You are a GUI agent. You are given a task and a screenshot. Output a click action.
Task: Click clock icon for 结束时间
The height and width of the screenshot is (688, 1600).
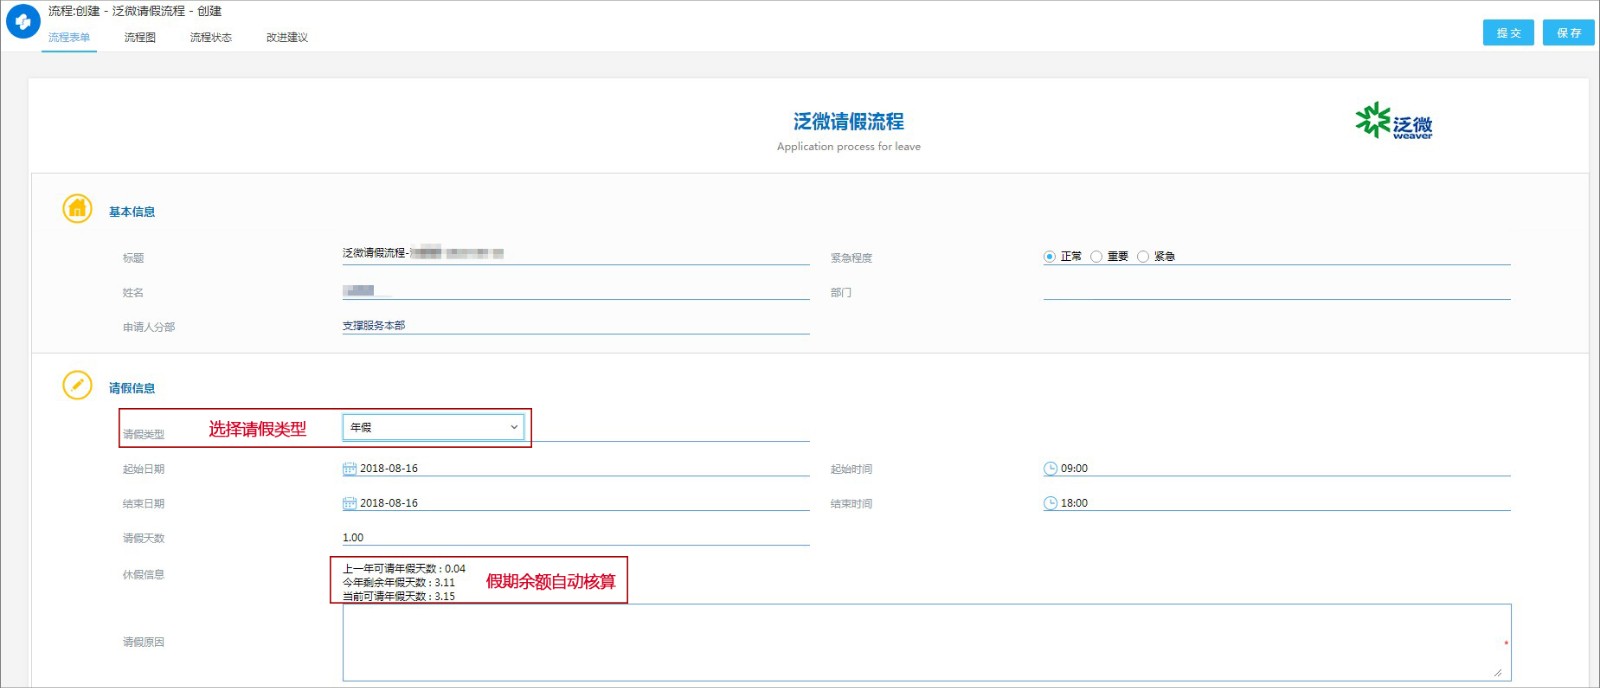pos(1050,503)
